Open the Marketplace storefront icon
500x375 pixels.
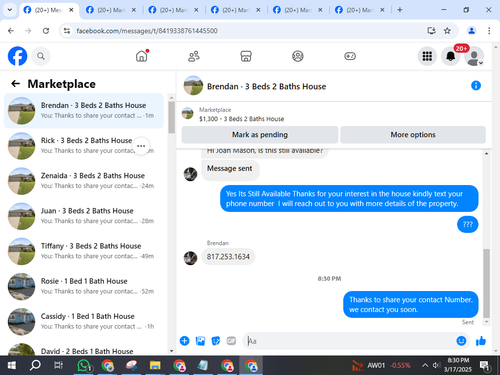tap(246, 56)
